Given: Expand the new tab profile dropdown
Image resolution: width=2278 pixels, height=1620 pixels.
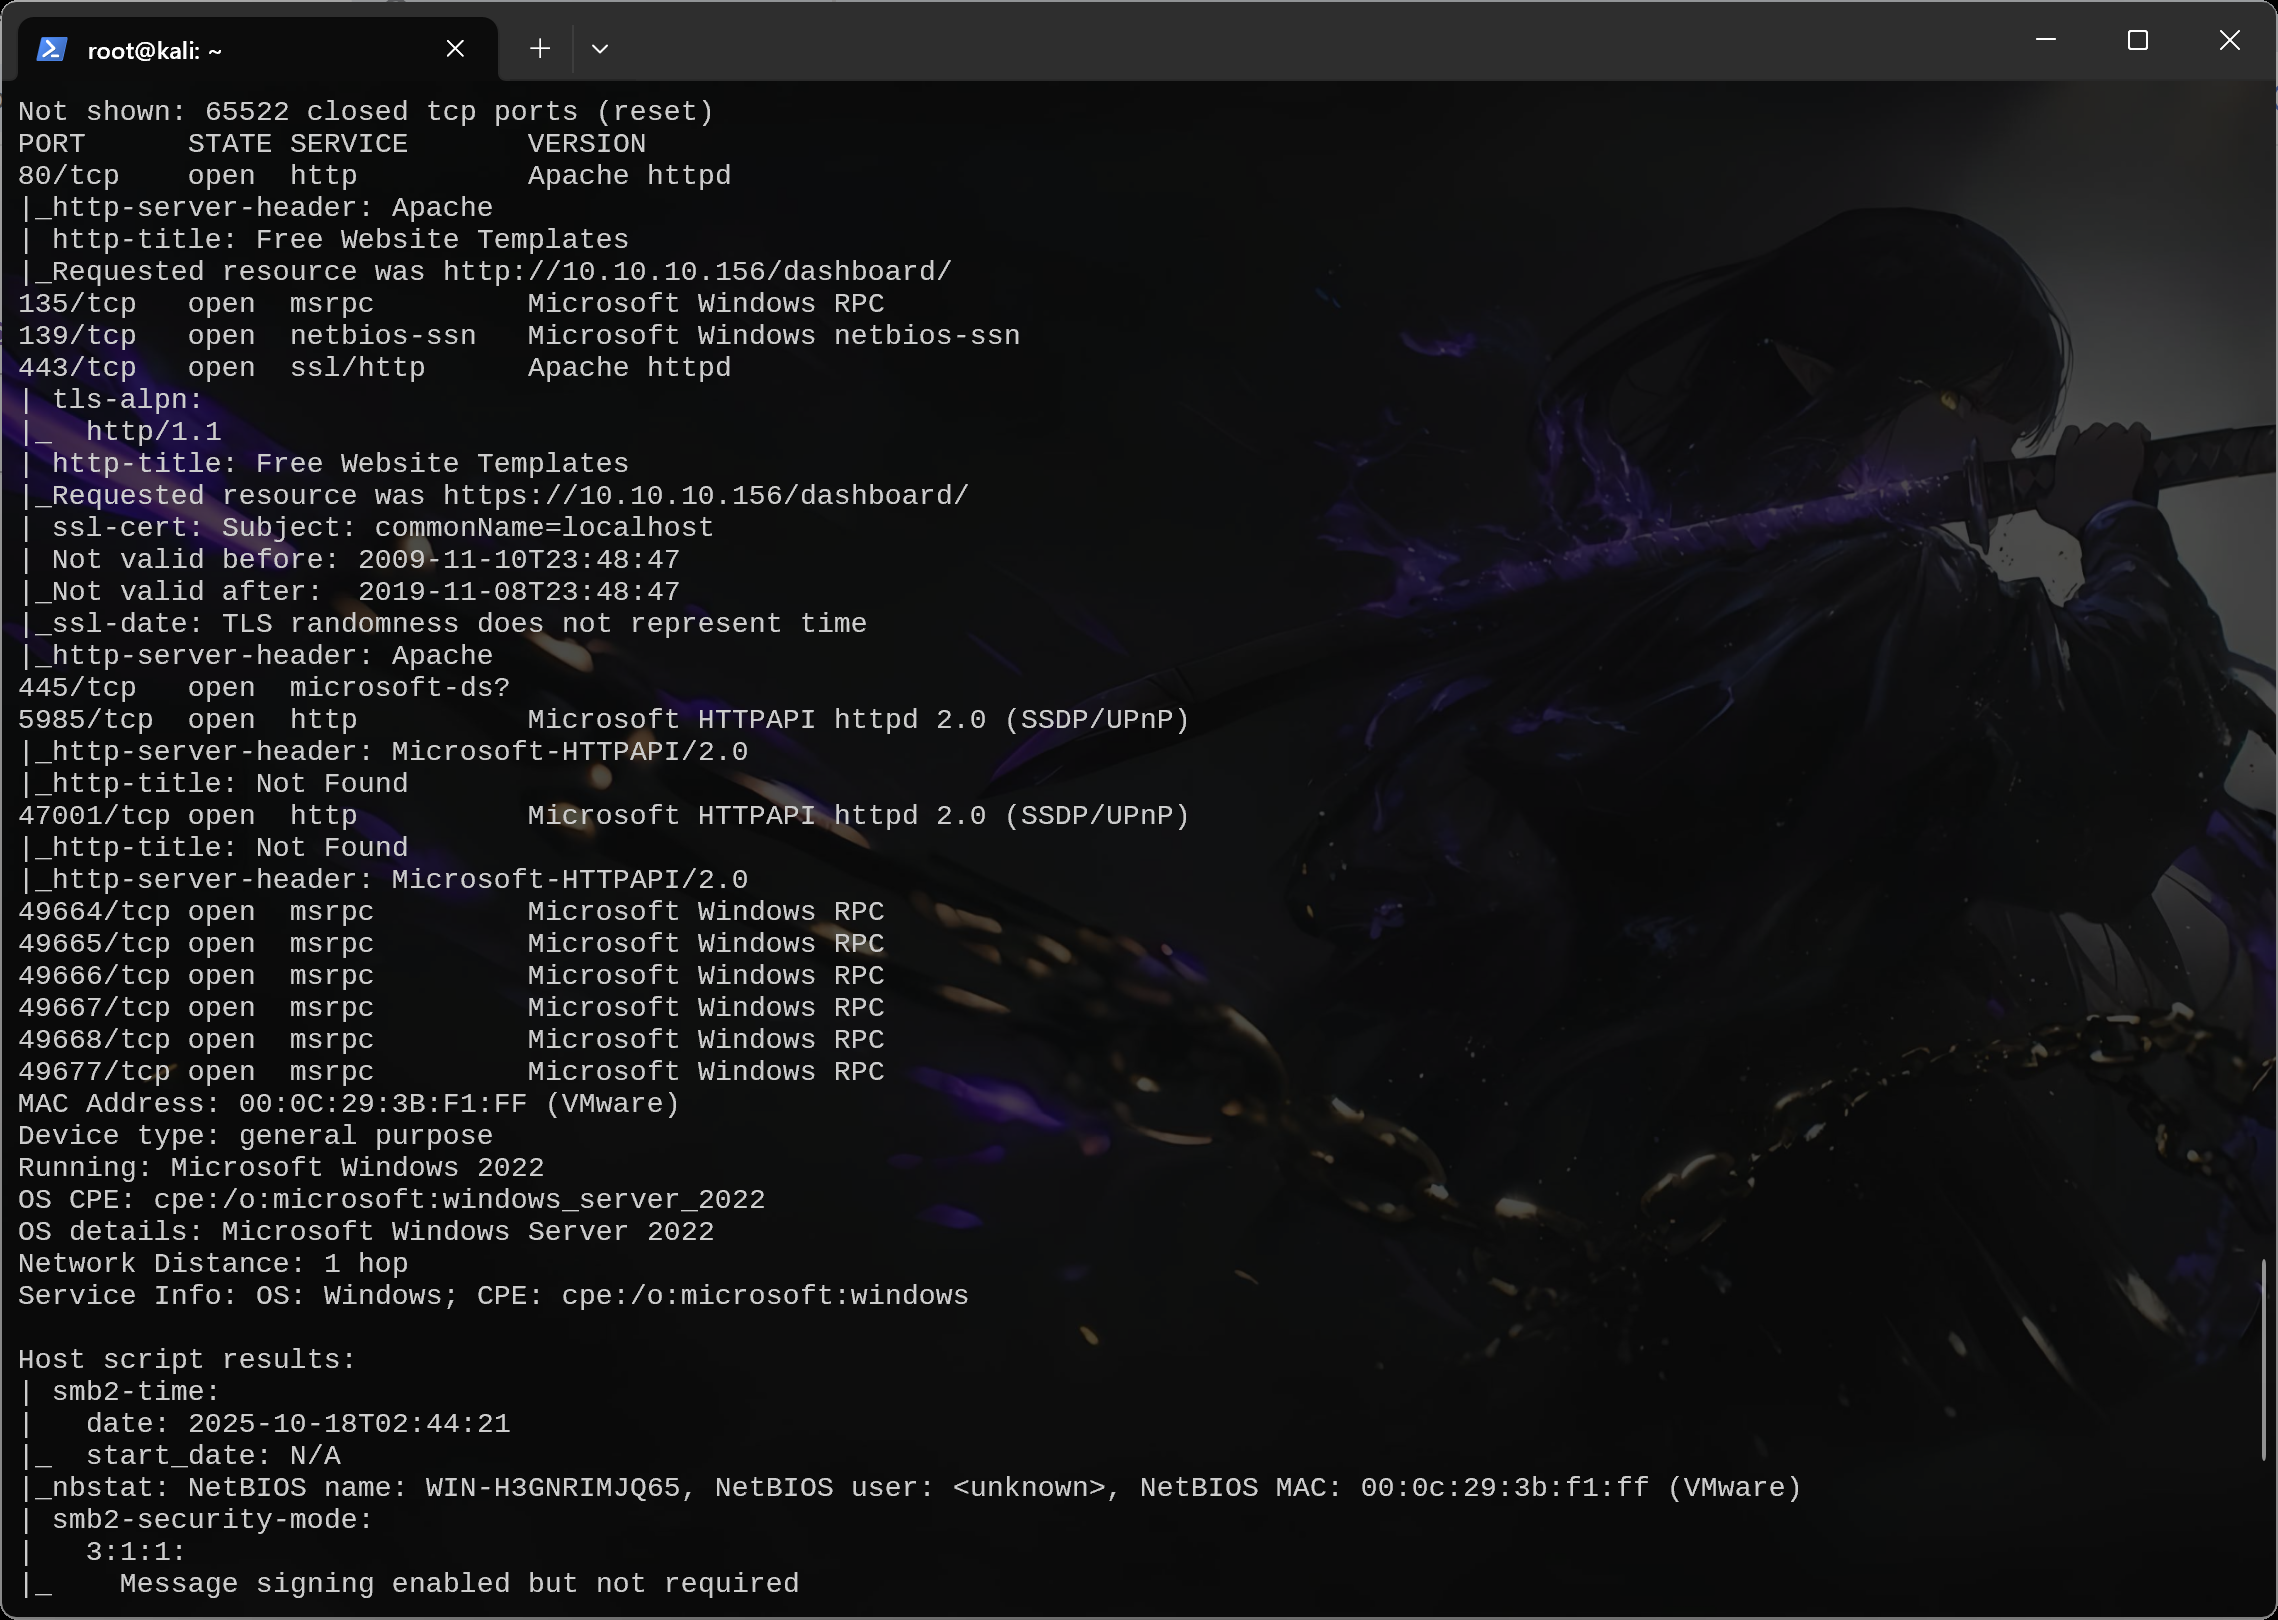Looking at the screenshot, I should tap(600, 48).
